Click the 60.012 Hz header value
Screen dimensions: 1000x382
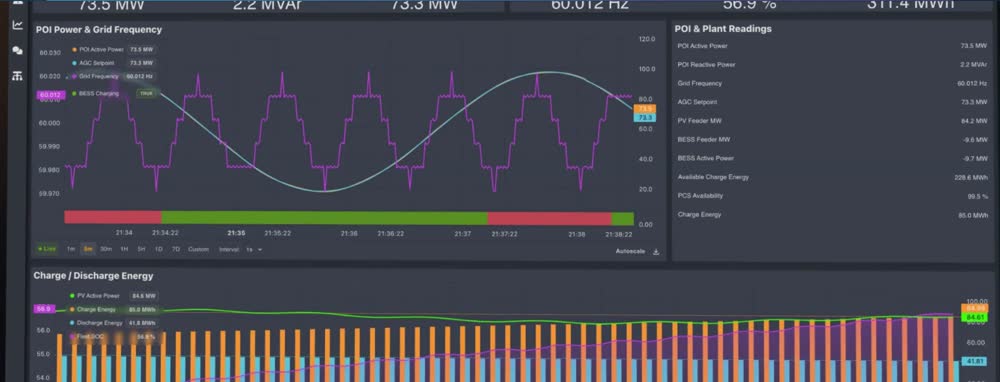tap(590, 4)
